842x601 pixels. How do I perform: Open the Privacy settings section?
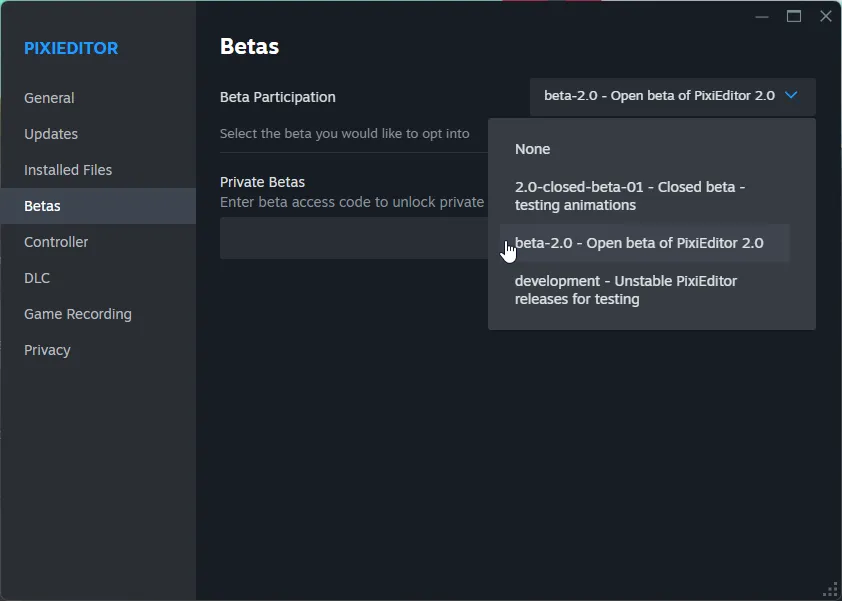(x=47, y=349)
